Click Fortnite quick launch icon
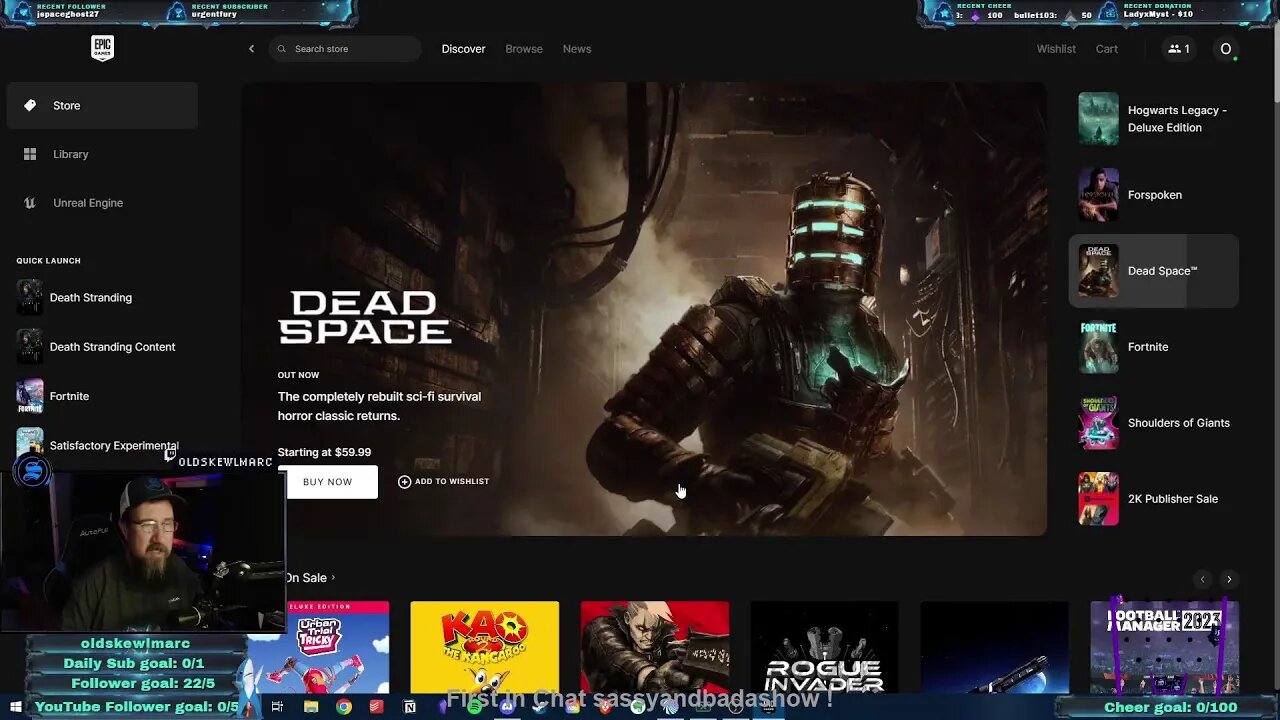Viewport: 1280px width, 720px height. pos(30,396)
